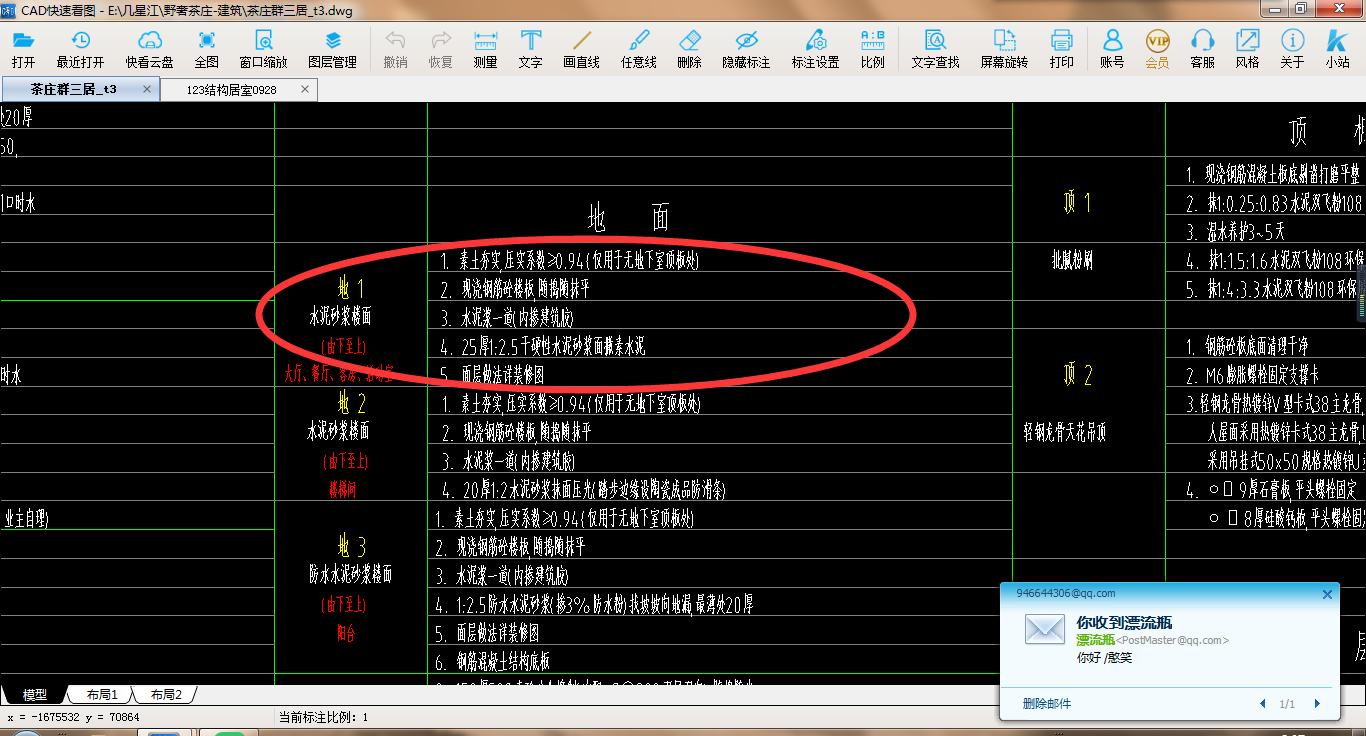Click the 当前标注比例 status text
Image resolution: width=1366 pixels, height=736 pixels.
323,717
